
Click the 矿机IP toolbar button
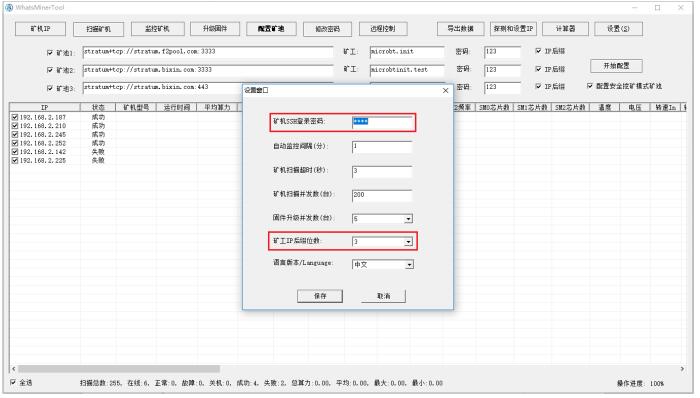click(40, 29)
